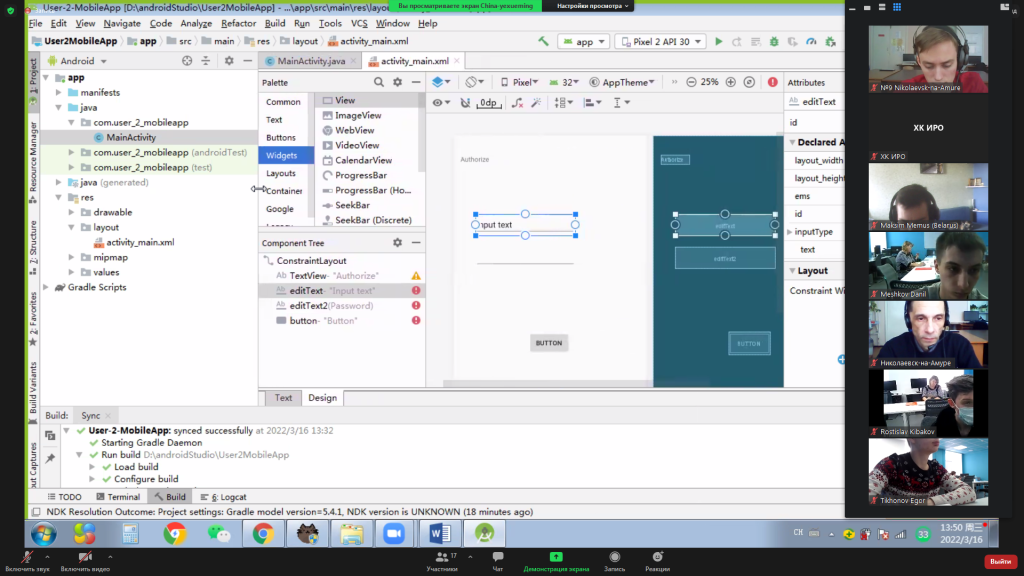This screenshot has width=1024, height=576.
Task: Click the Make Project hammer icon
Action: (x=543, y=41)
